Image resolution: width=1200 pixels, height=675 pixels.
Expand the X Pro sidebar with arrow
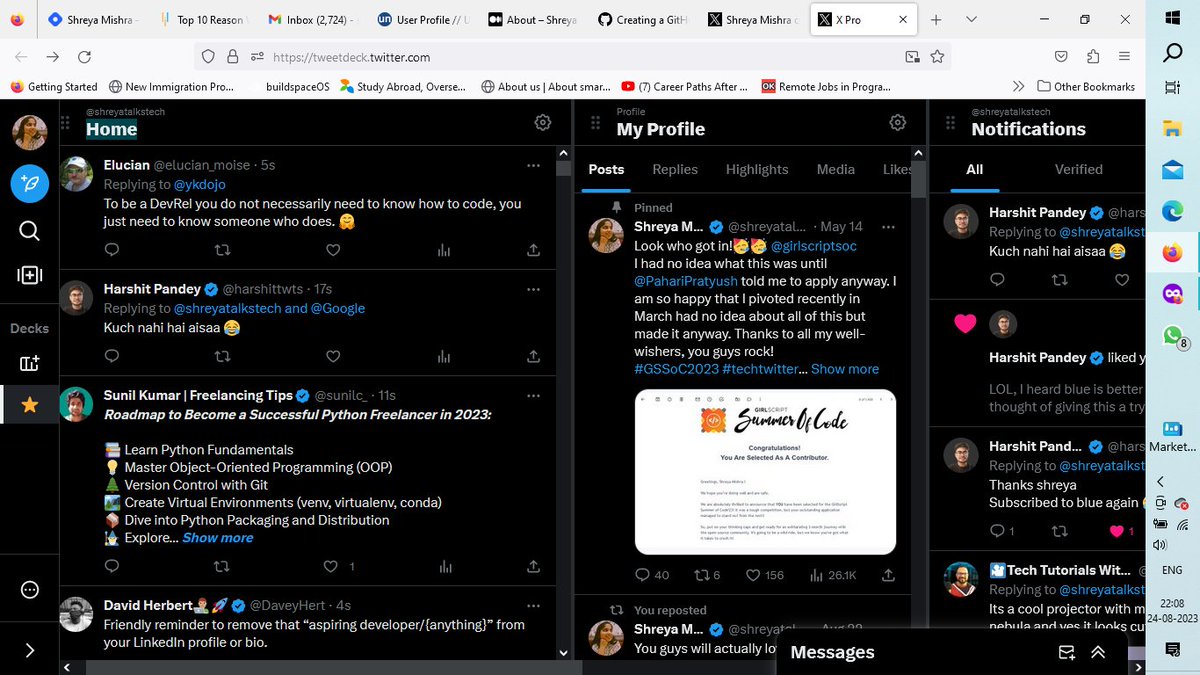pos(29,650)
